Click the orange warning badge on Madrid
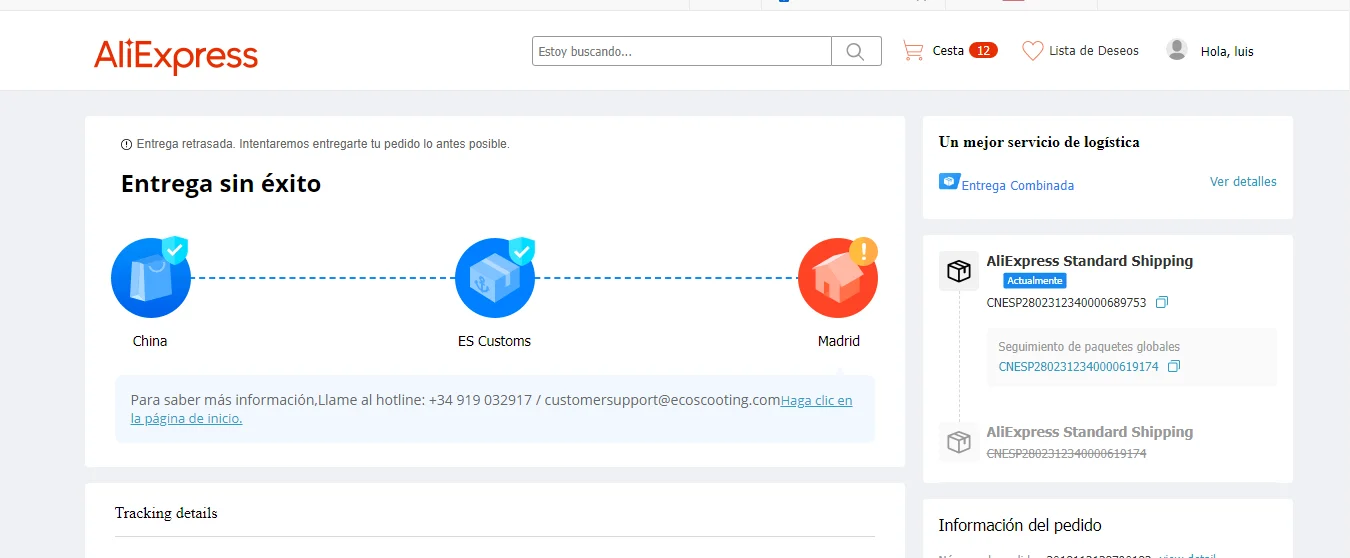 click(x=863, y=250)
